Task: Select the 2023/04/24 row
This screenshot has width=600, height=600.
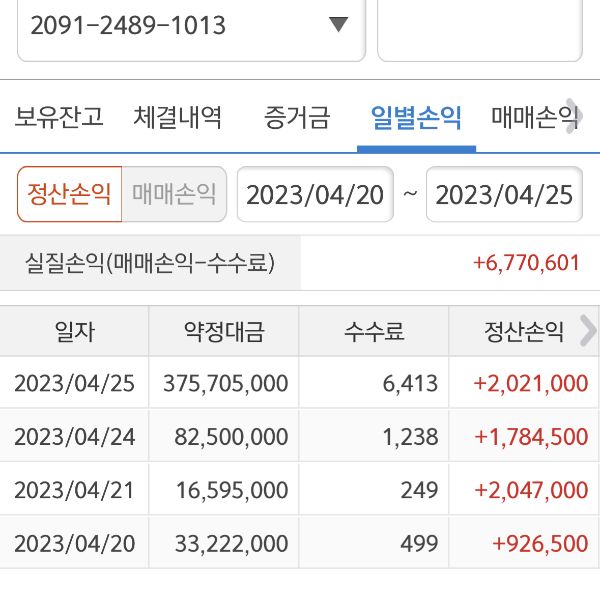Action: 300,437
